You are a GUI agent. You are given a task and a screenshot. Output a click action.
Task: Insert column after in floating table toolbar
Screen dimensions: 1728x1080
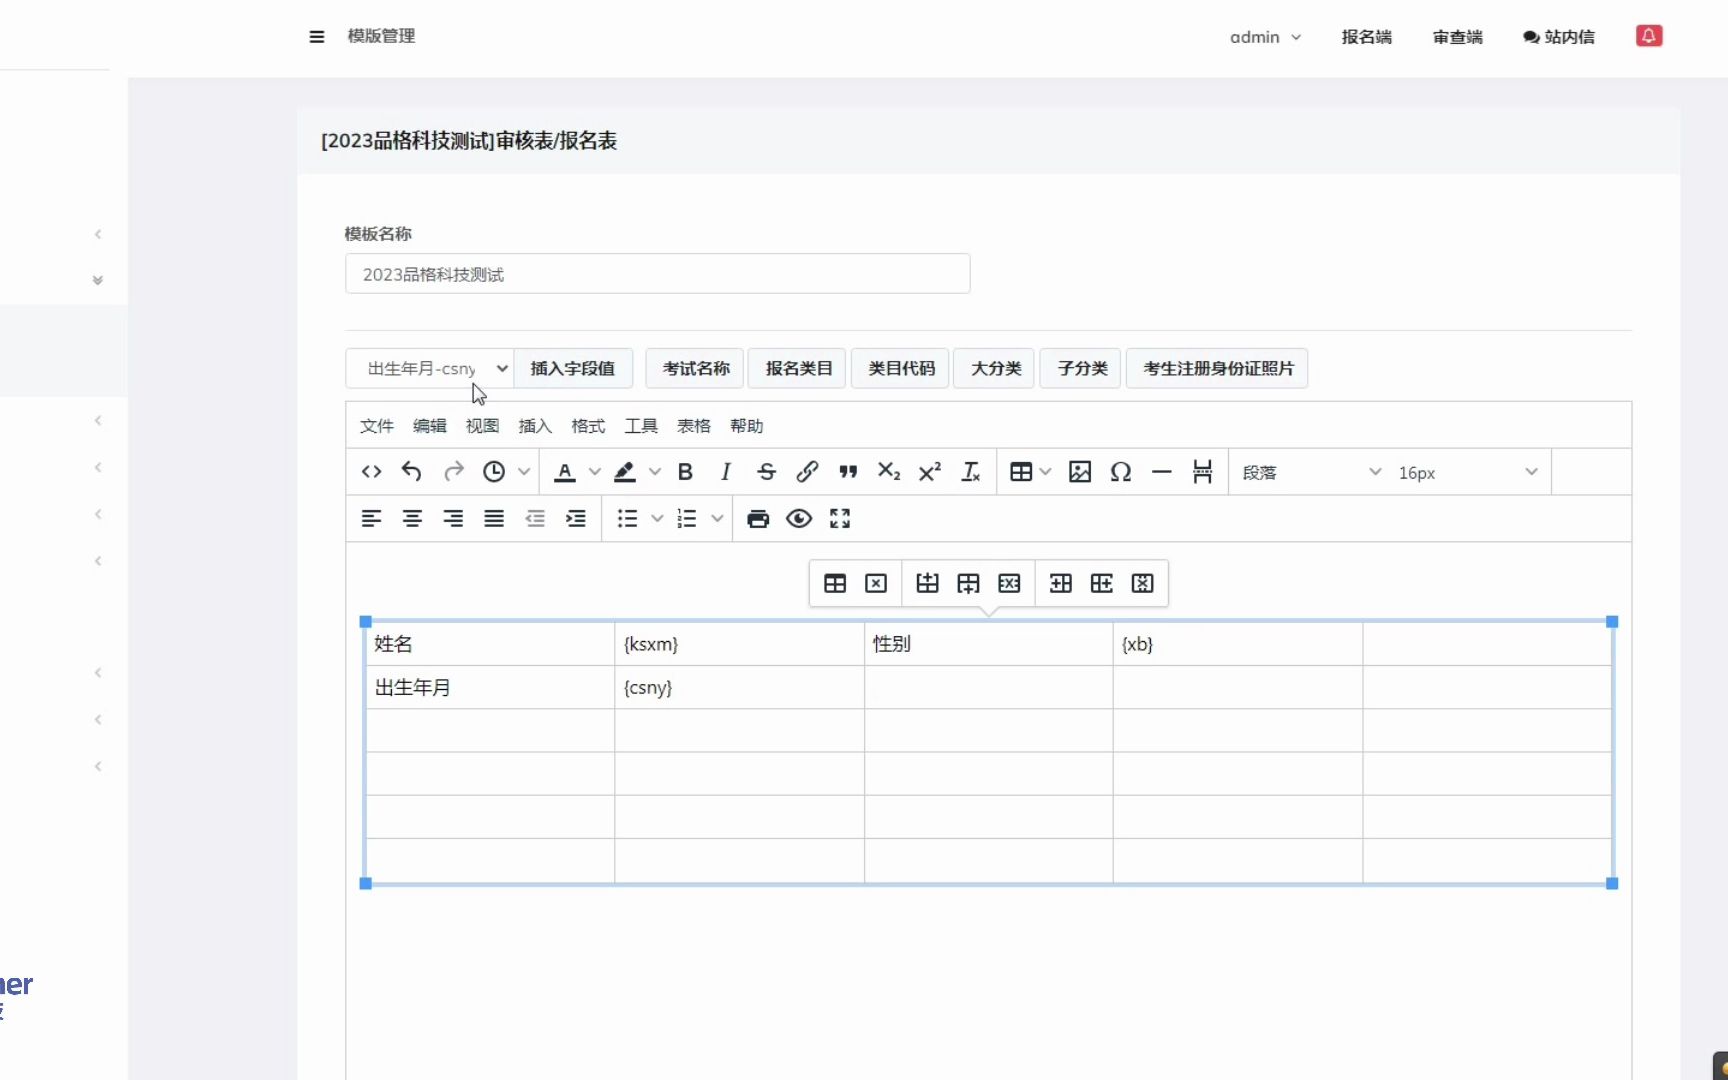click(1102, 583)
